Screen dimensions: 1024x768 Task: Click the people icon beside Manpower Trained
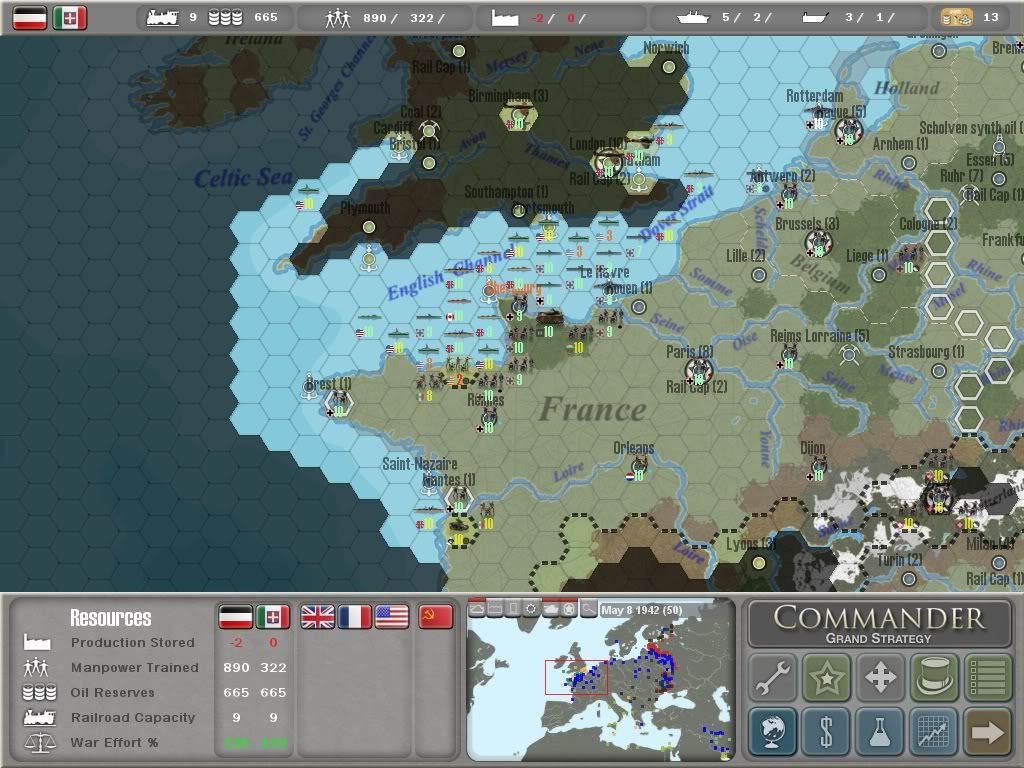36,667
